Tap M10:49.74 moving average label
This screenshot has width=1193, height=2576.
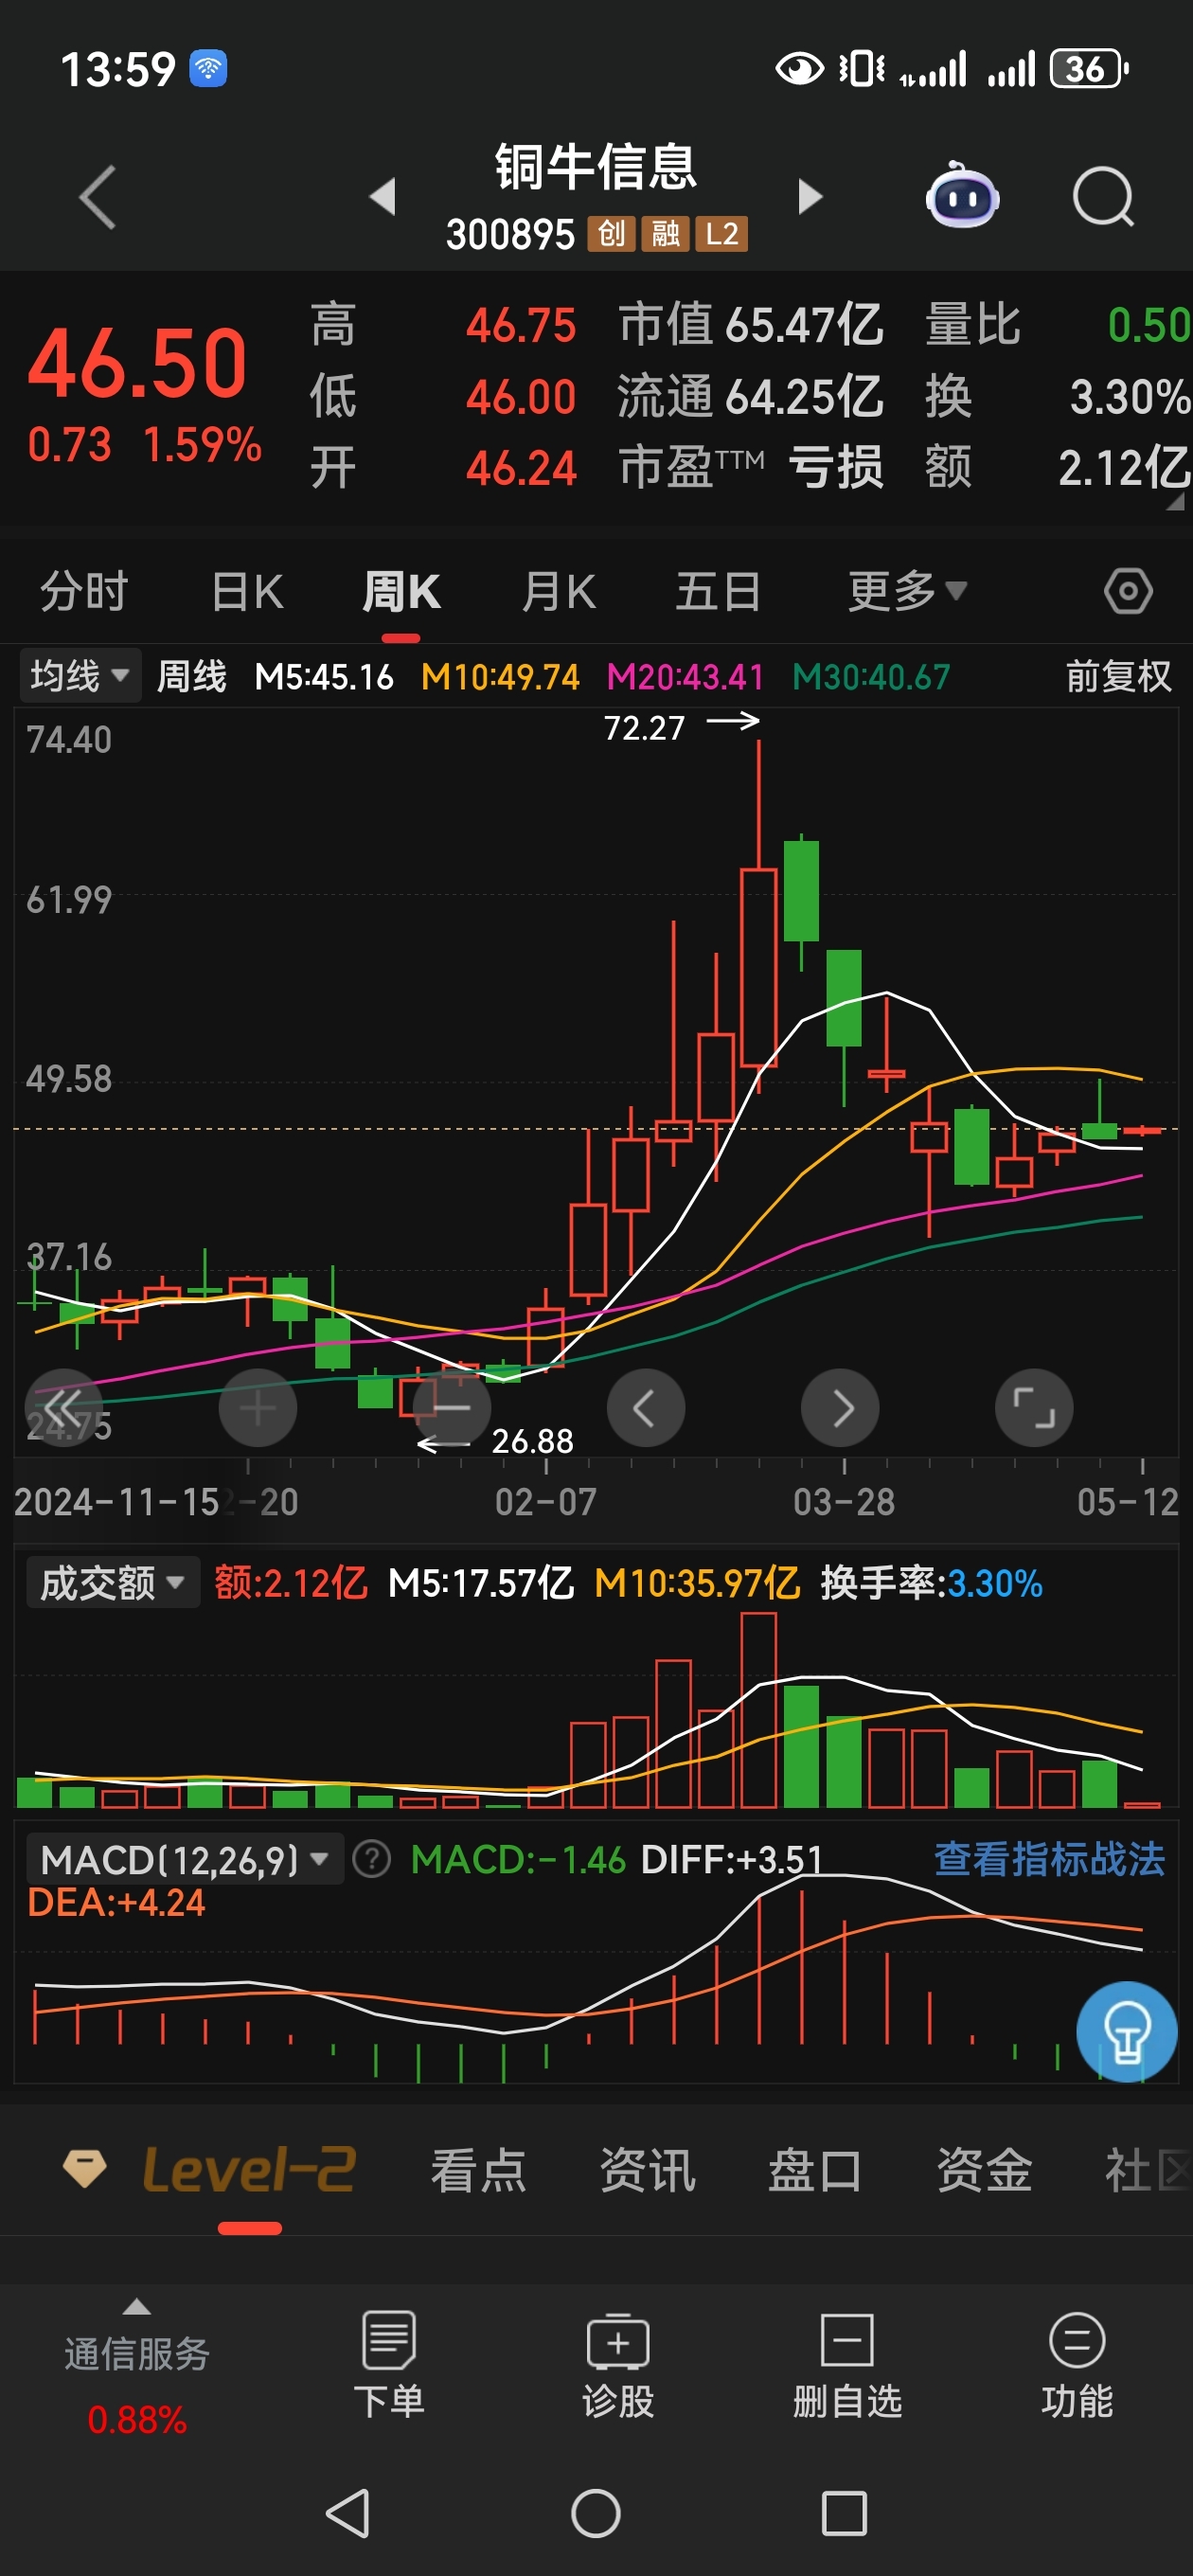point(500,676)
